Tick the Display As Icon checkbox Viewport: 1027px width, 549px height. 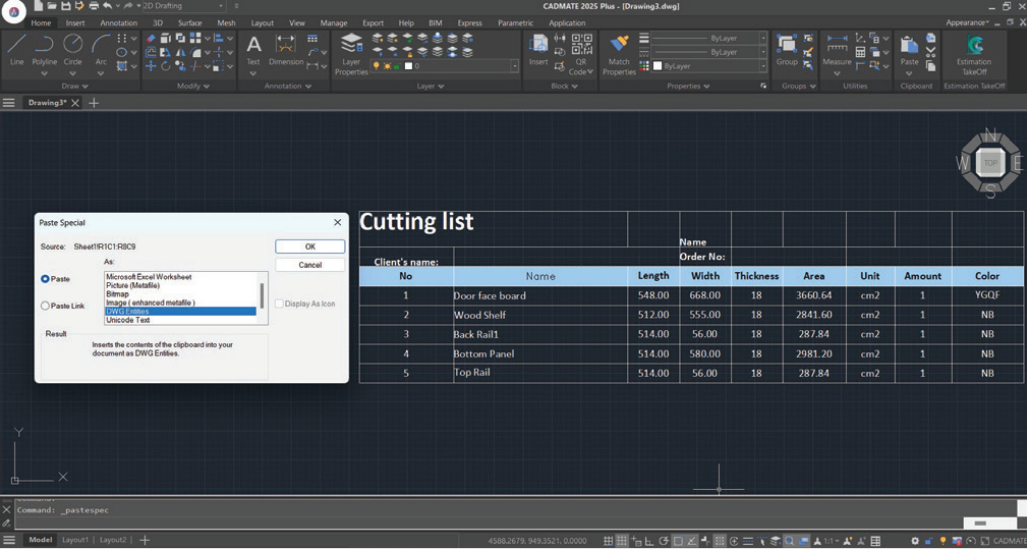point(279,304)
